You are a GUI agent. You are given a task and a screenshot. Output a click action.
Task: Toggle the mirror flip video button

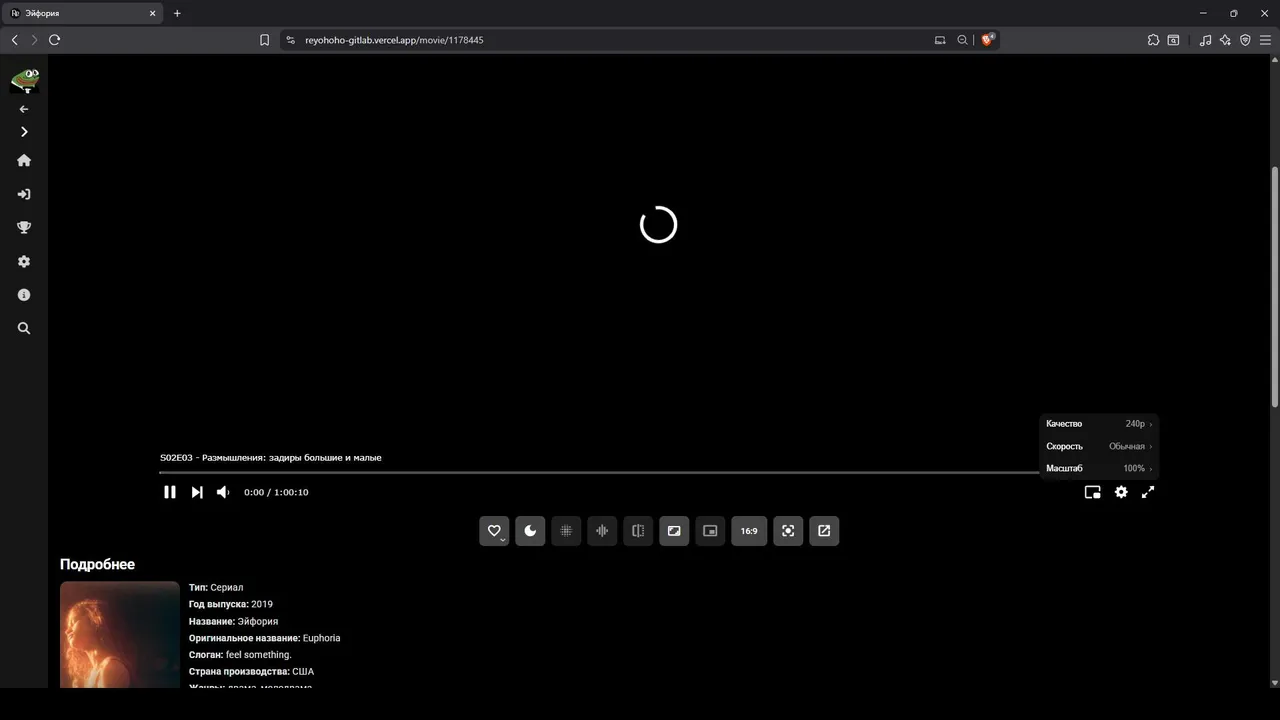pyautogui.click(x=638, y=531)
